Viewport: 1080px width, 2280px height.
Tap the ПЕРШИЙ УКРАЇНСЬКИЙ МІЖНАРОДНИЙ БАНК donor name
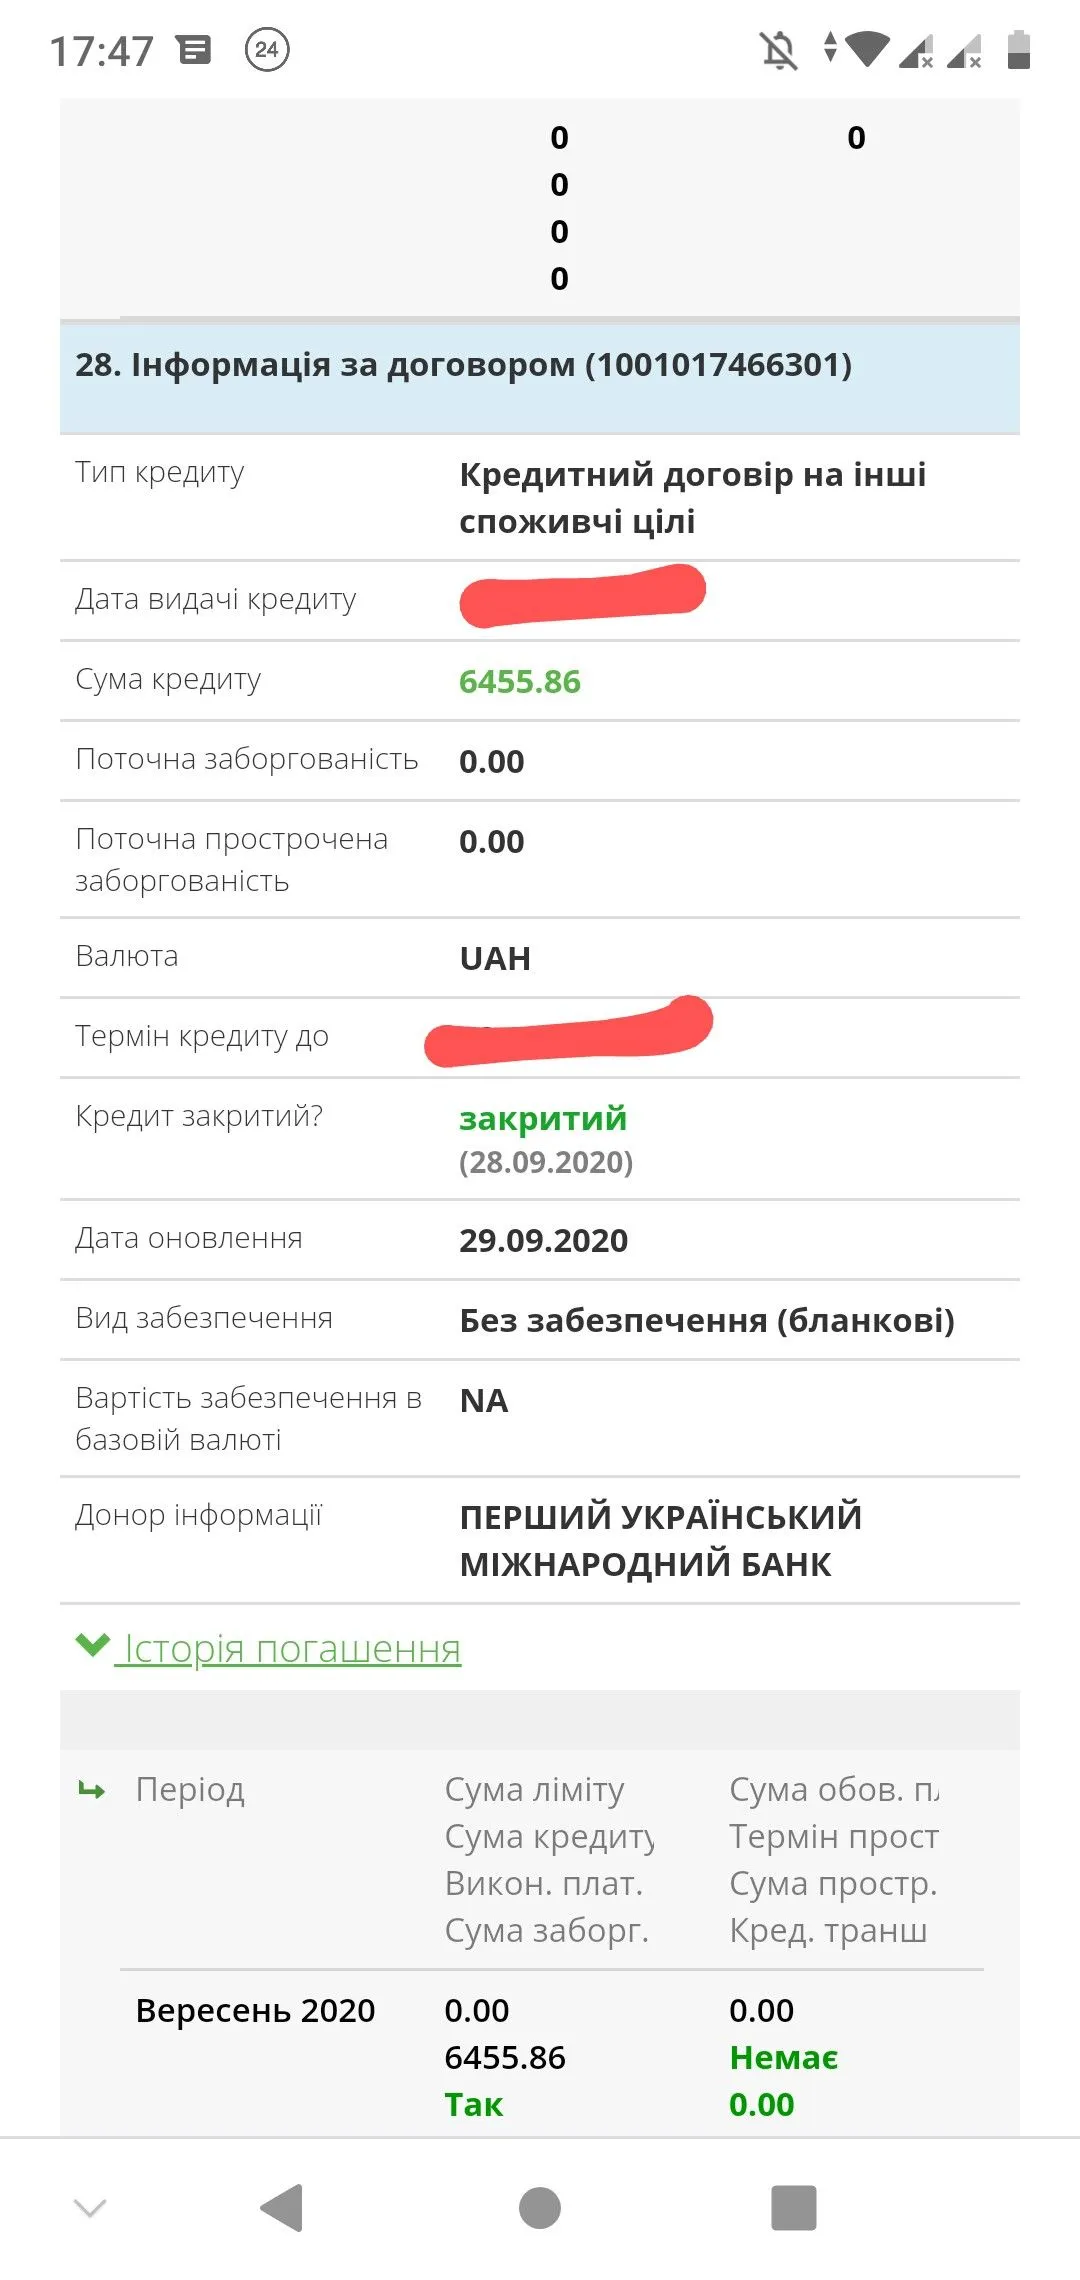(x=660, y=1540)
